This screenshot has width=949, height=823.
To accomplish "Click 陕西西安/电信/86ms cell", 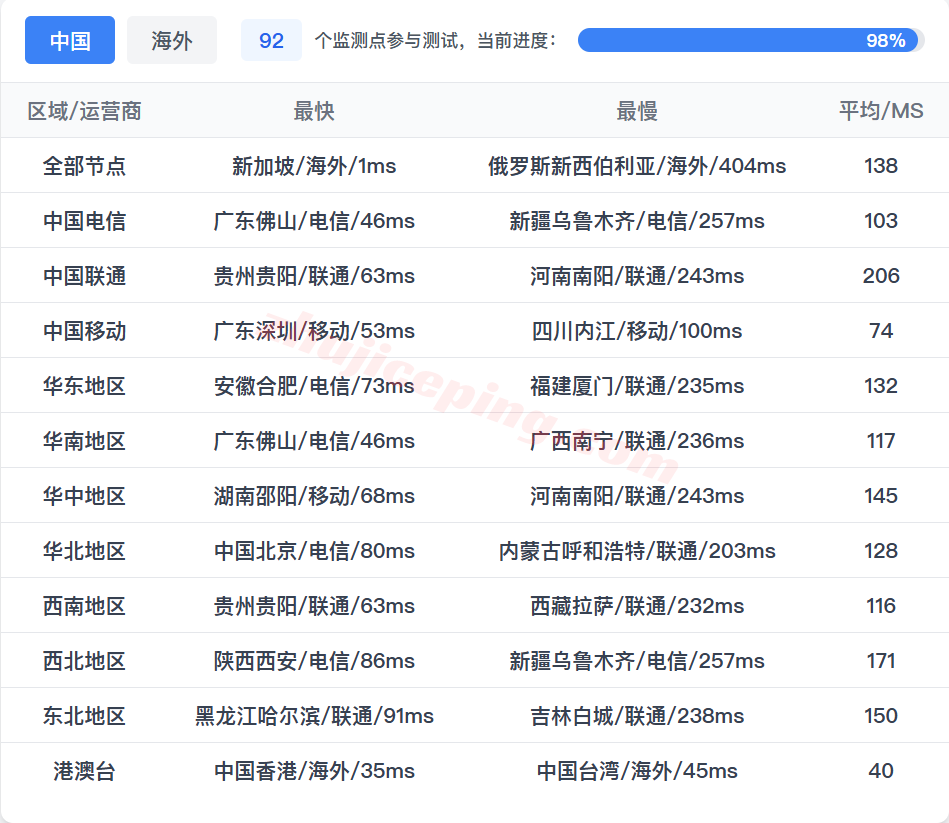I will [x=314, y=661].
